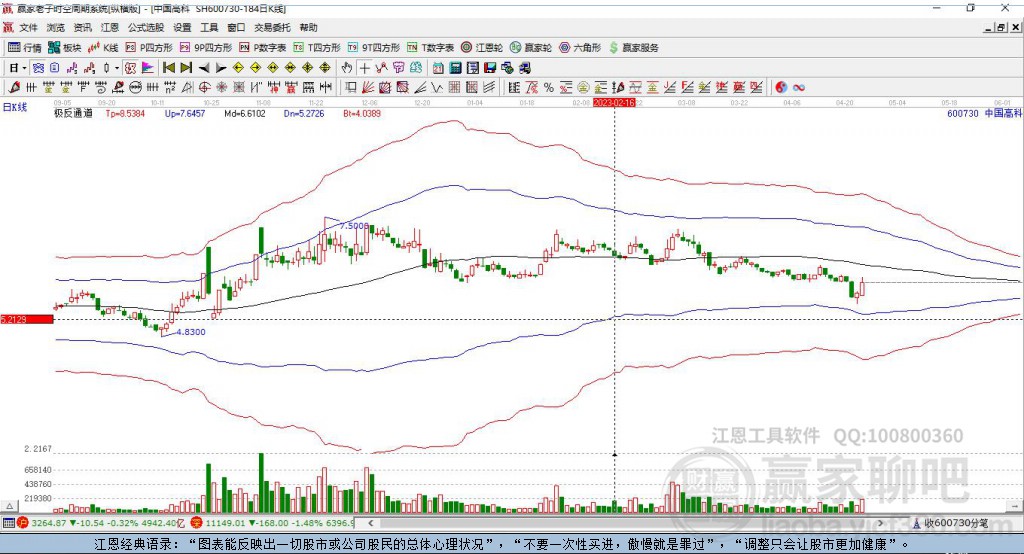The image size is (1024, 554).
Task: Click the volume panel collapse triangle
Action: click(x=9, y=506)
